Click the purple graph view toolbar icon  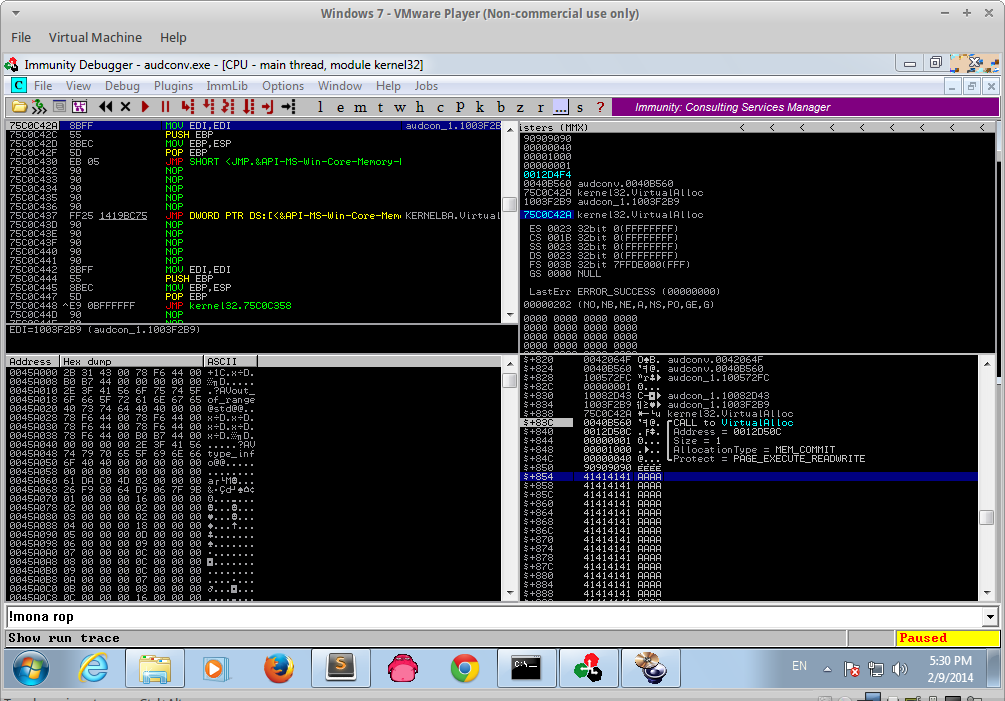pyautogui.click(x=79, y=107)
